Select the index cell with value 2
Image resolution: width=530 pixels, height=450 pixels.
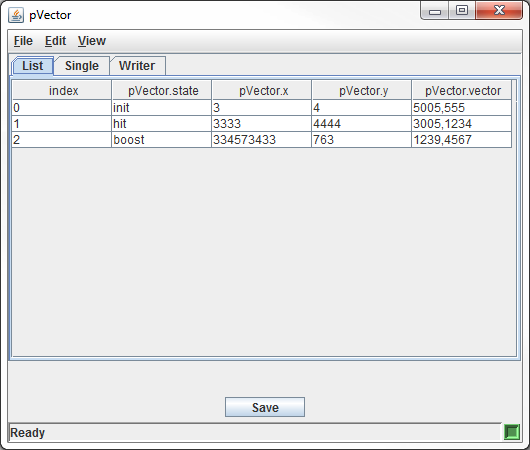(x=62, y=140)
